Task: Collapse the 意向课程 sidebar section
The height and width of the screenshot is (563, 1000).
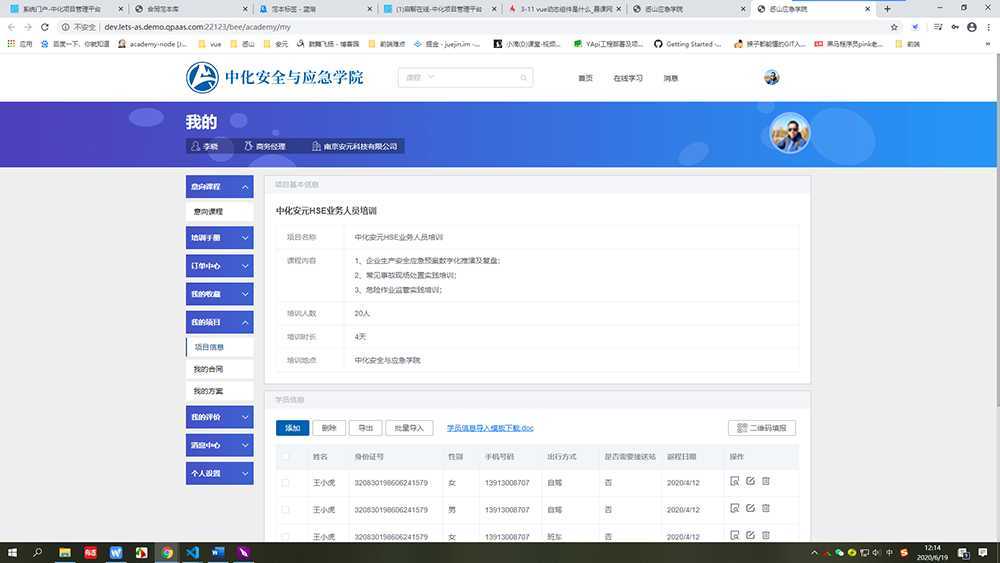Action: 219,187
